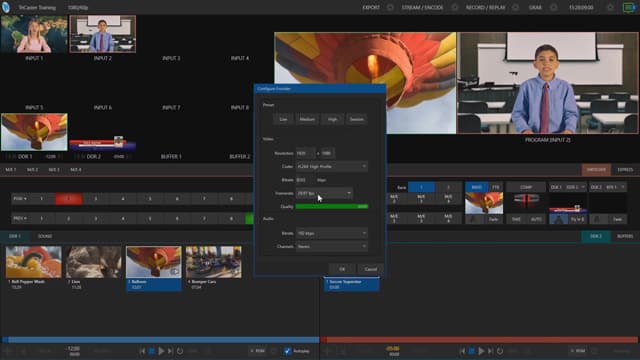
Task: Choose the Low preset in Configure Encoder
Action: click(283, 119)
